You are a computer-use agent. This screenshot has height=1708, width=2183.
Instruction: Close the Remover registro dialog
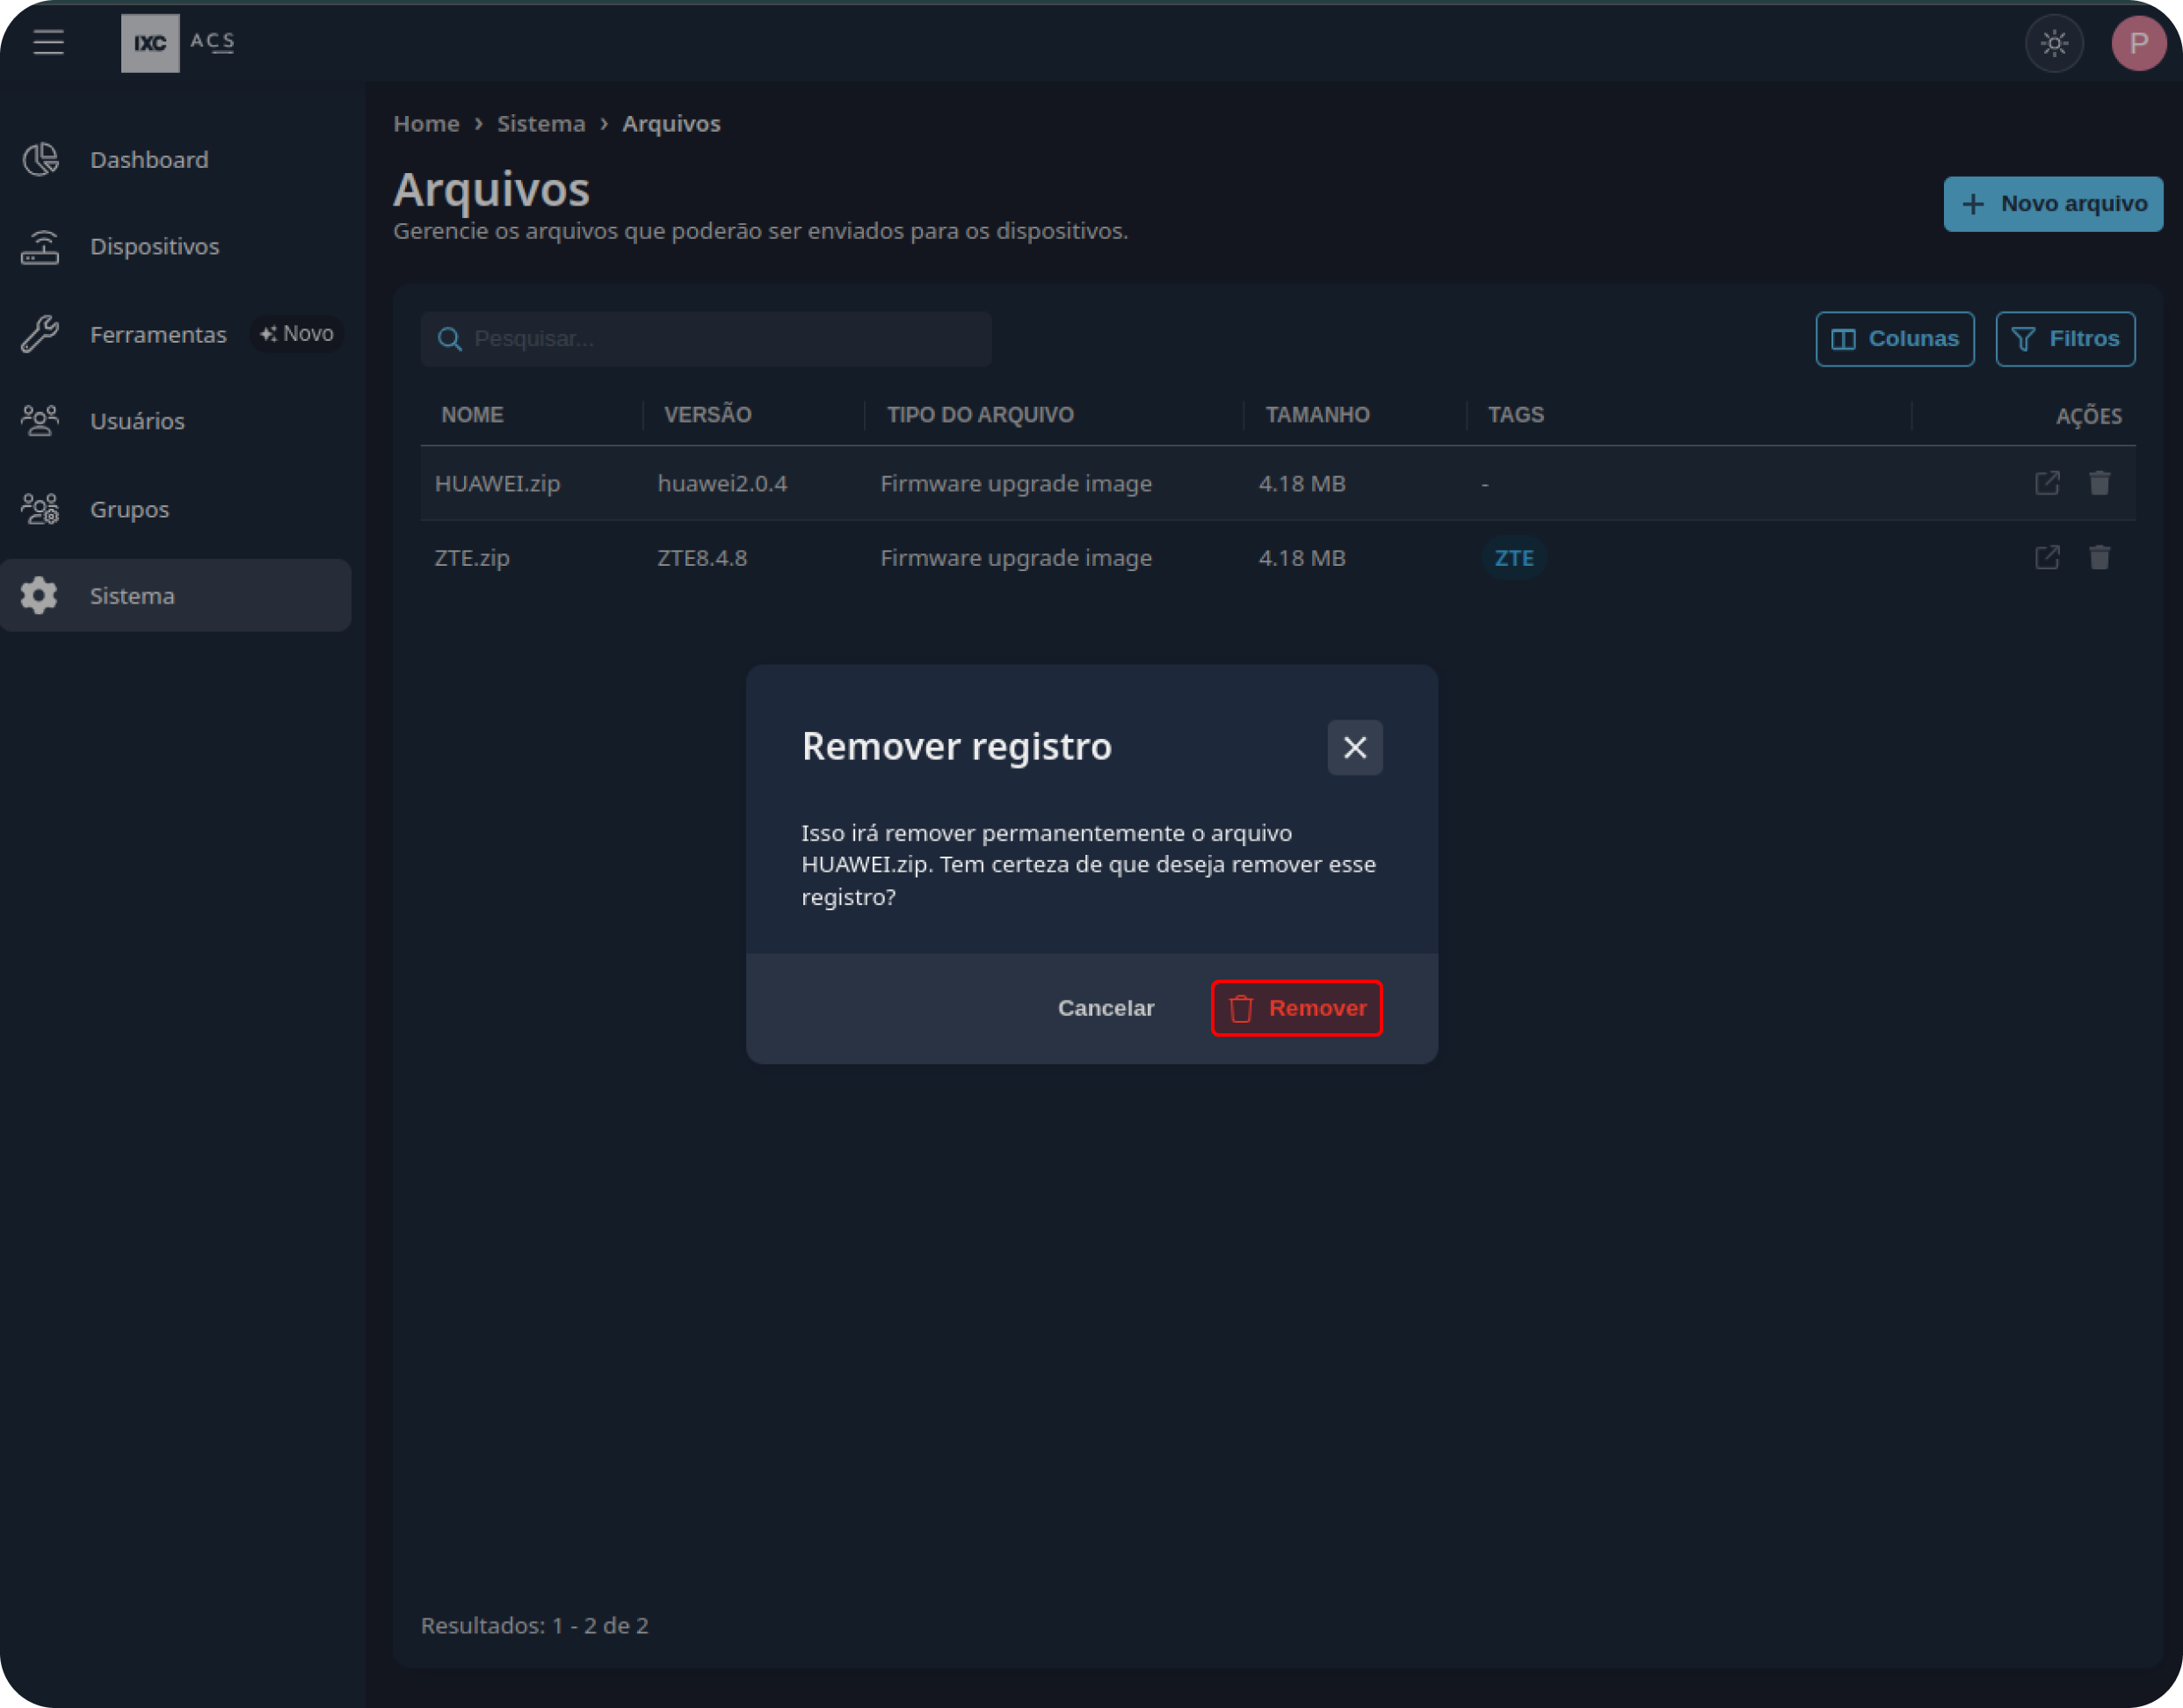(x=1354, y=747)
